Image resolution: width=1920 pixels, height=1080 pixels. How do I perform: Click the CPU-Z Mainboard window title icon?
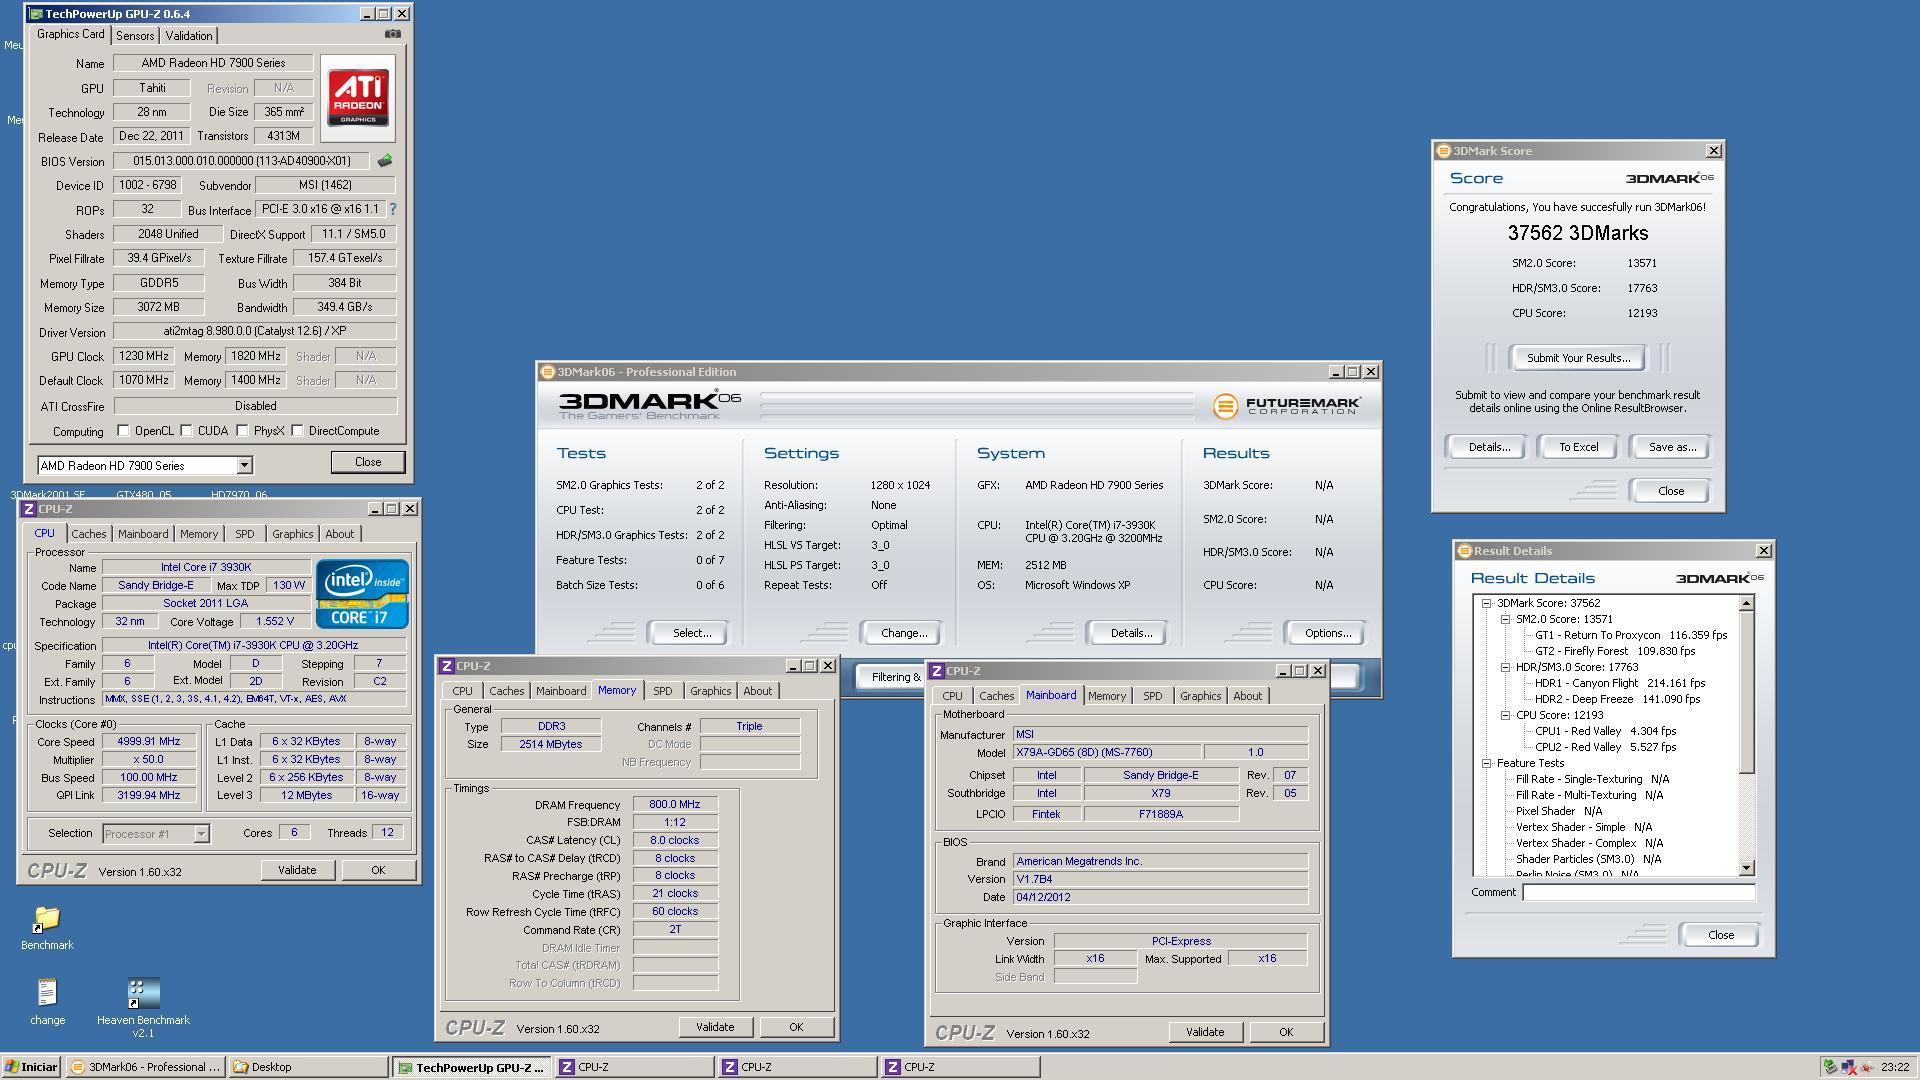937,671
